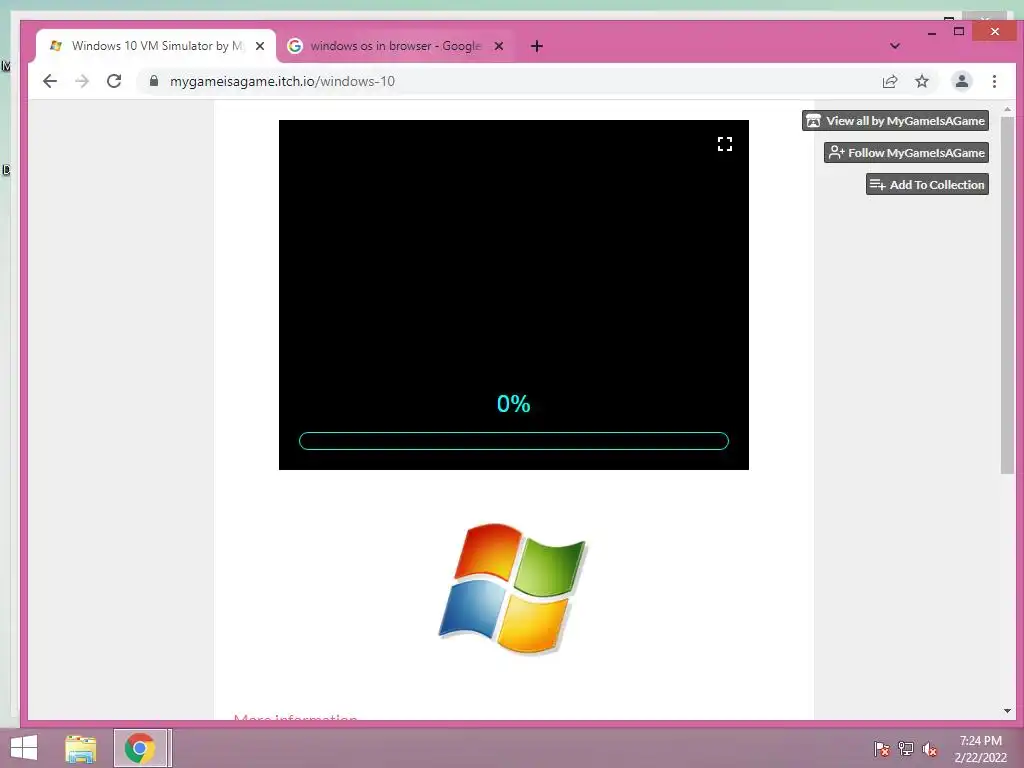View site info via lock icon
Image resolution: width=1024 pixels, height=768 pixels.
[153, 81]
